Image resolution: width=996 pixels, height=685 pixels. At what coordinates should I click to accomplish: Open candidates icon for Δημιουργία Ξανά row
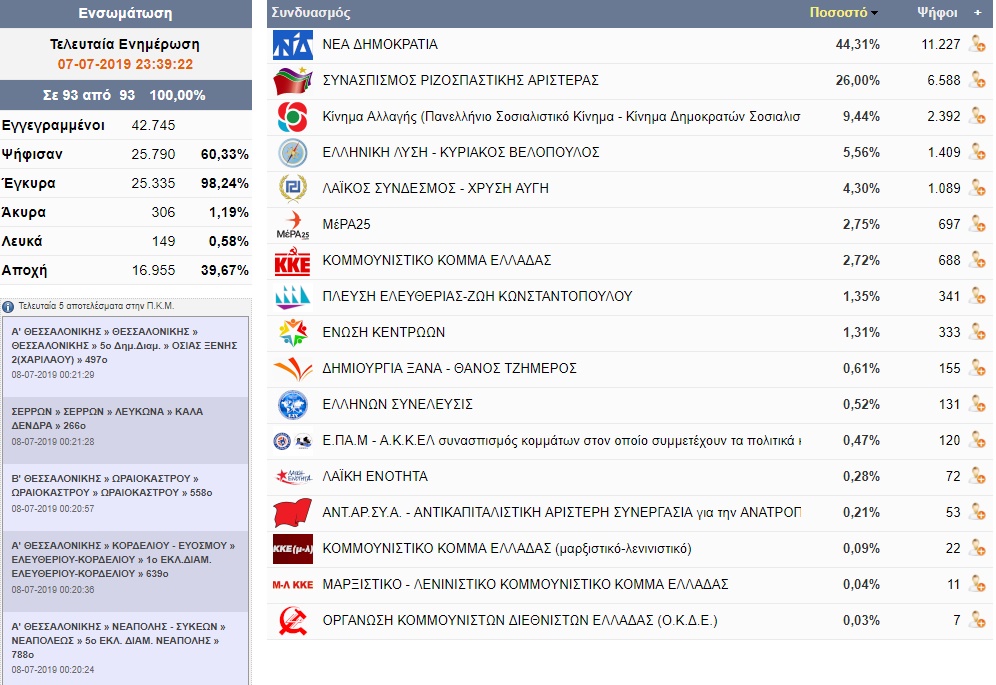977,369
